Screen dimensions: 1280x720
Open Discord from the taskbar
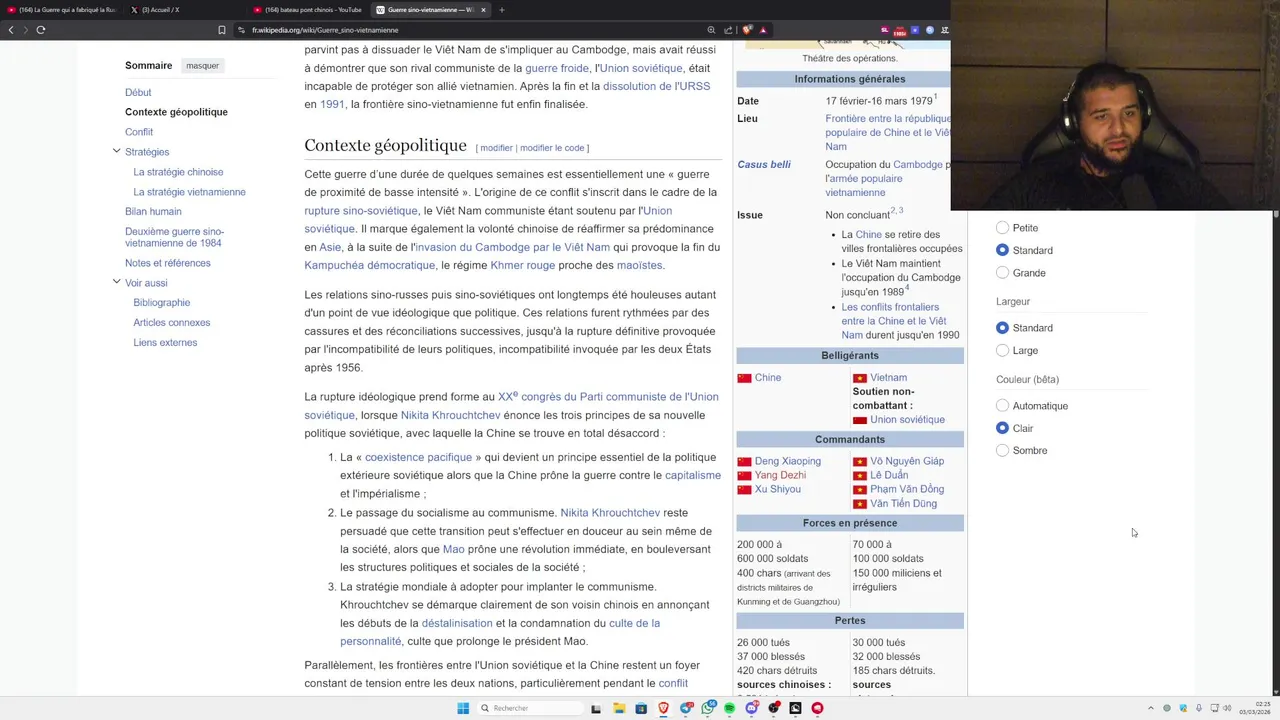(751, 708)
